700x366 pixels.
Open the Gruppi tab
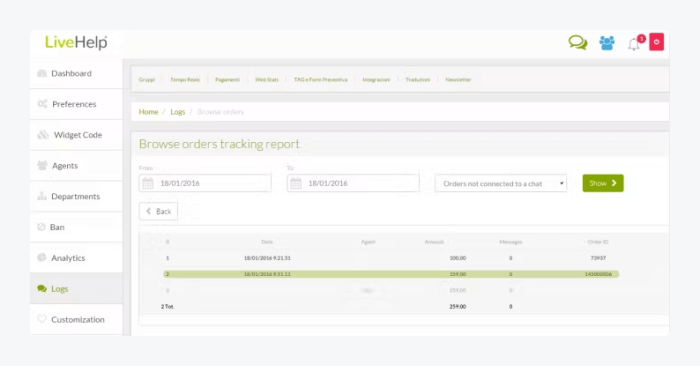click(x=147, y=79)
